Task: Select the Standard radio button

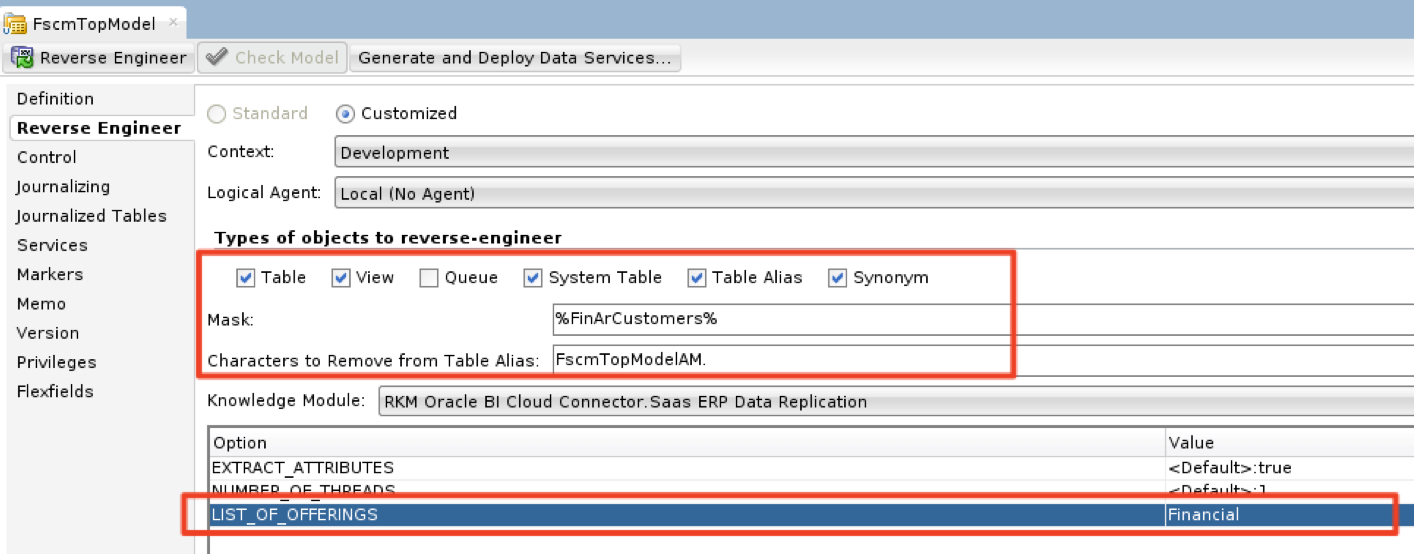Action: pyautogui.click(x=216, y=114)
